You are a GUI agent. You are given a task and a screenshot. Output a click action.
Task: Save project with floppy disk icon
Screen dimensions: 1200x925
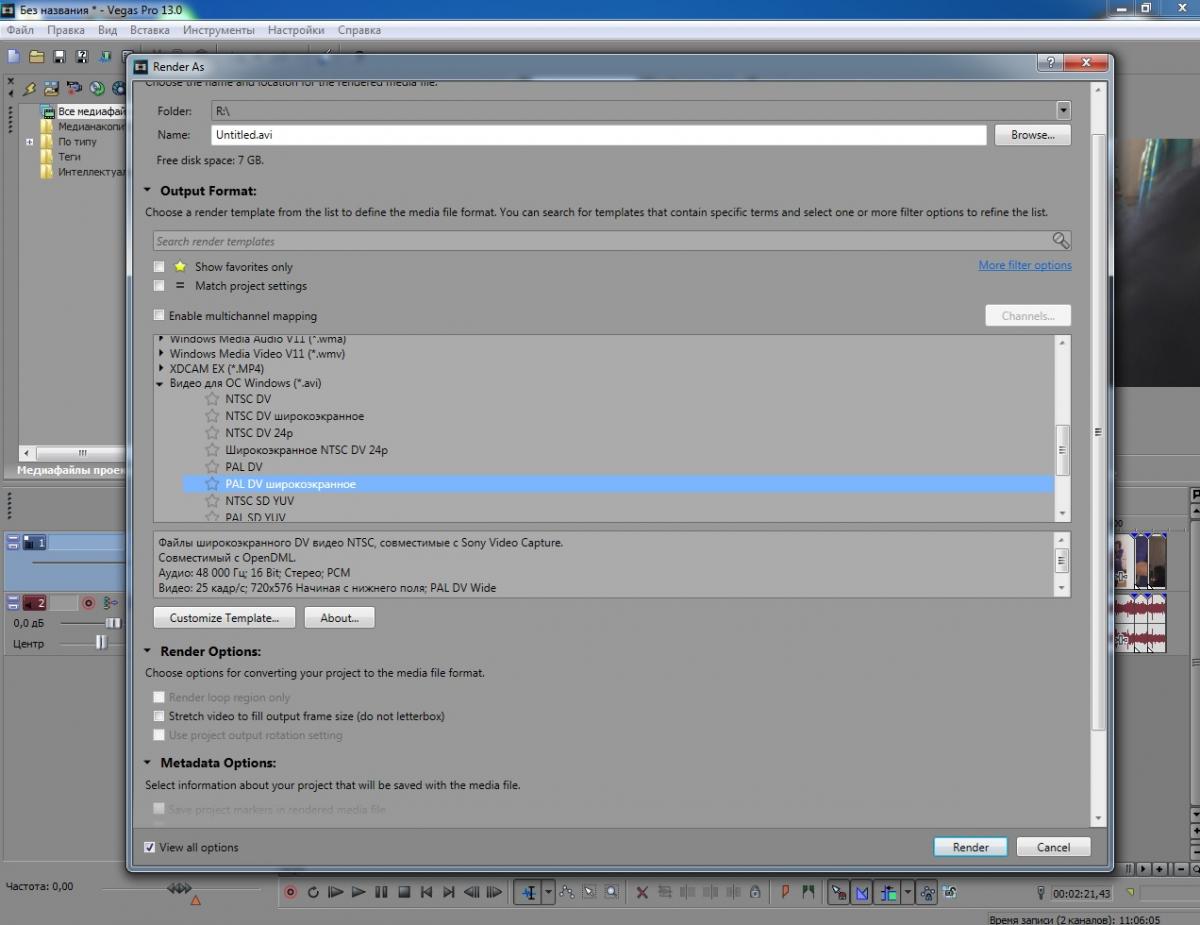point(59,56)
